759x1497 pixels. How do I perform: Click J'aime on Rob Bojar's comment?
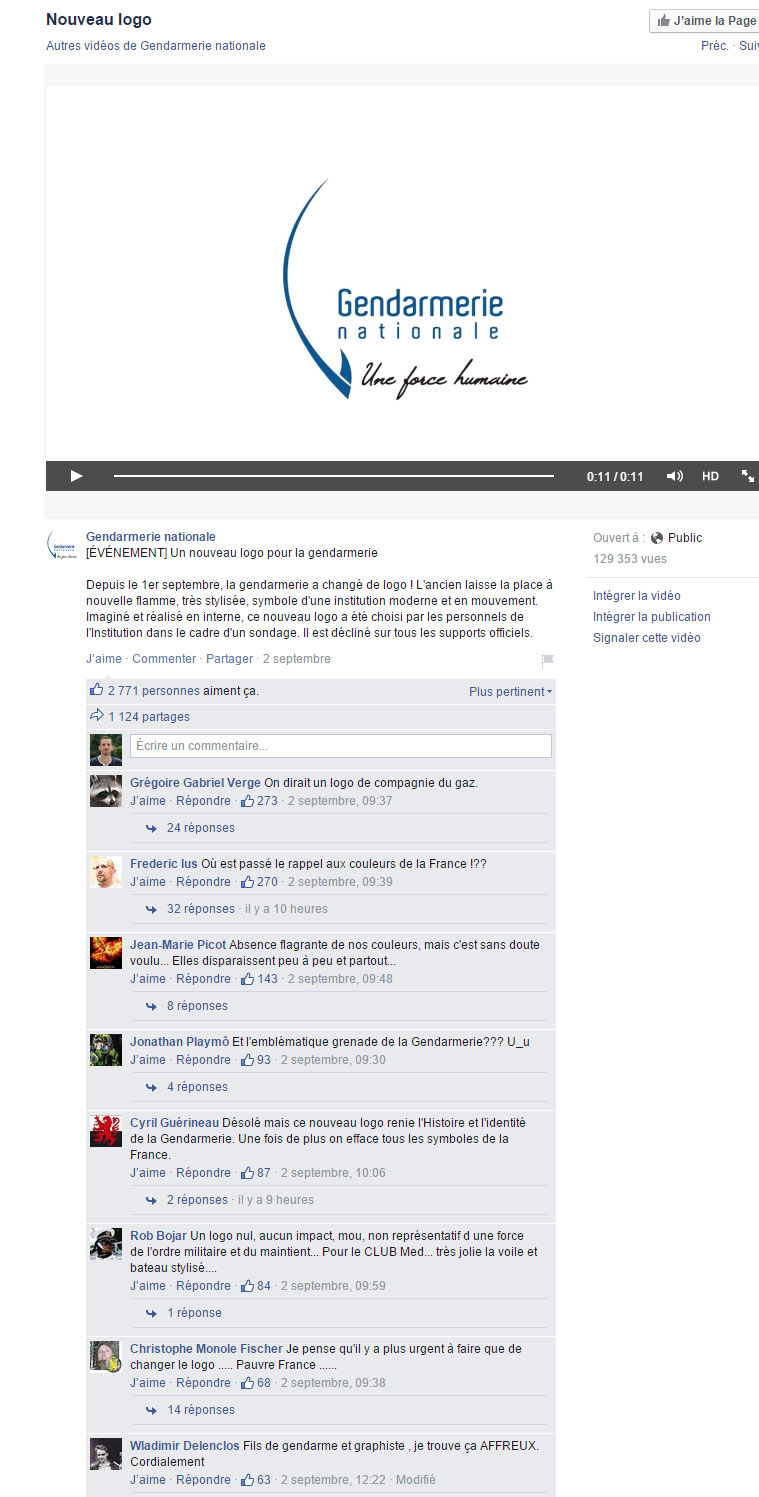pyautogui.click(x=148, y=1286)
